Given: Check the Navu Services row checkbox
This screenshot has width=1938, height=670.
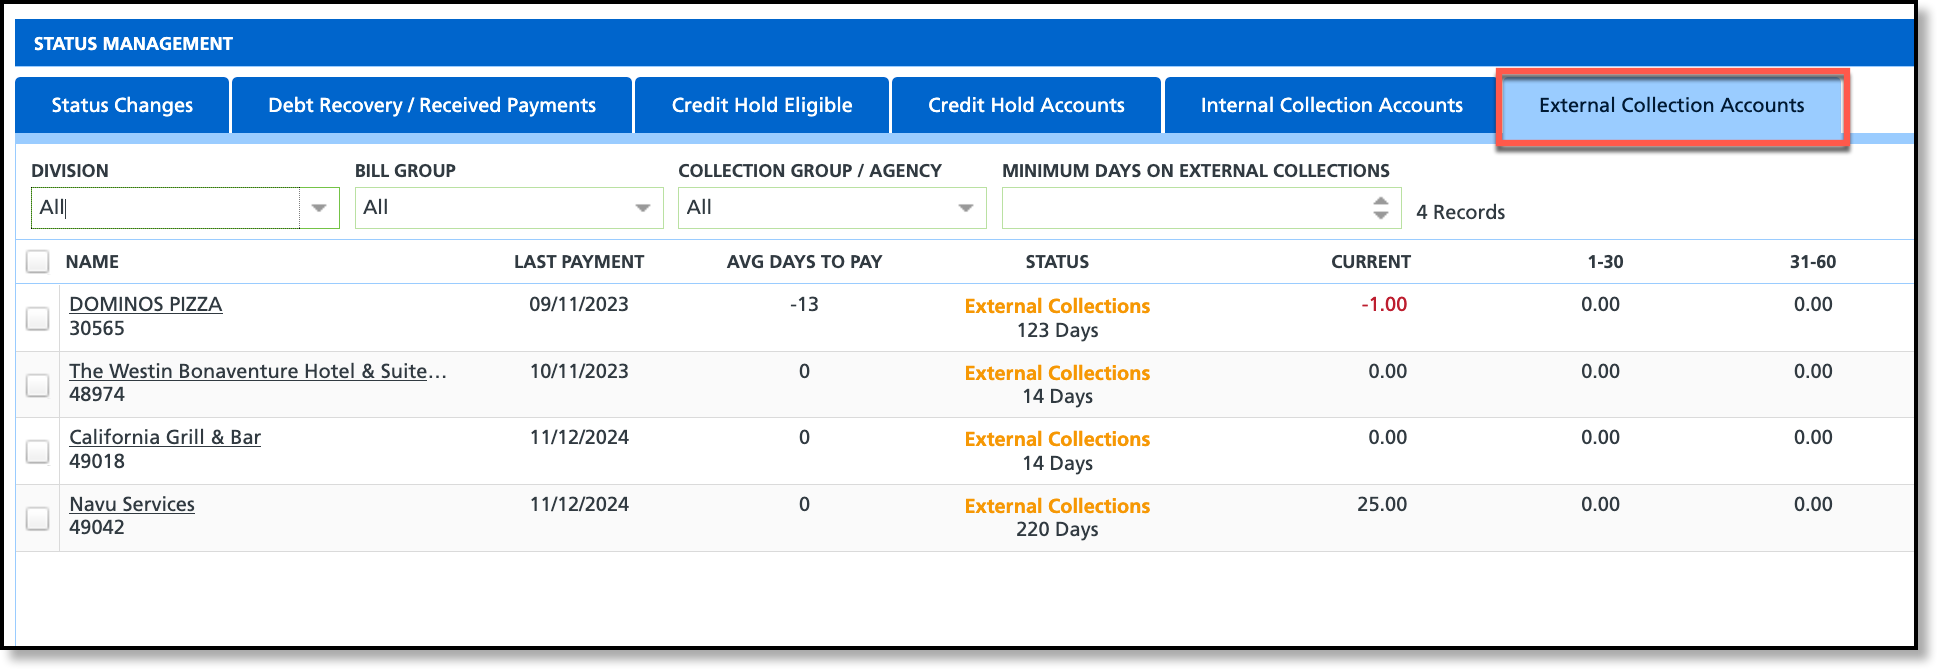Looking at the screenshot, I should tap(37, 518).
